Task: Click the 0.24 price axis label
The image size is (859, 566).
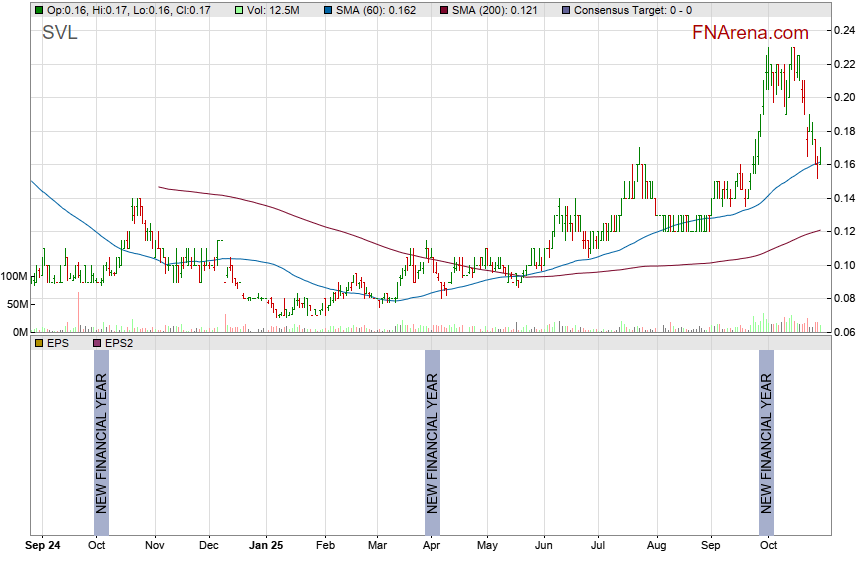Action: tap(843, 31)
